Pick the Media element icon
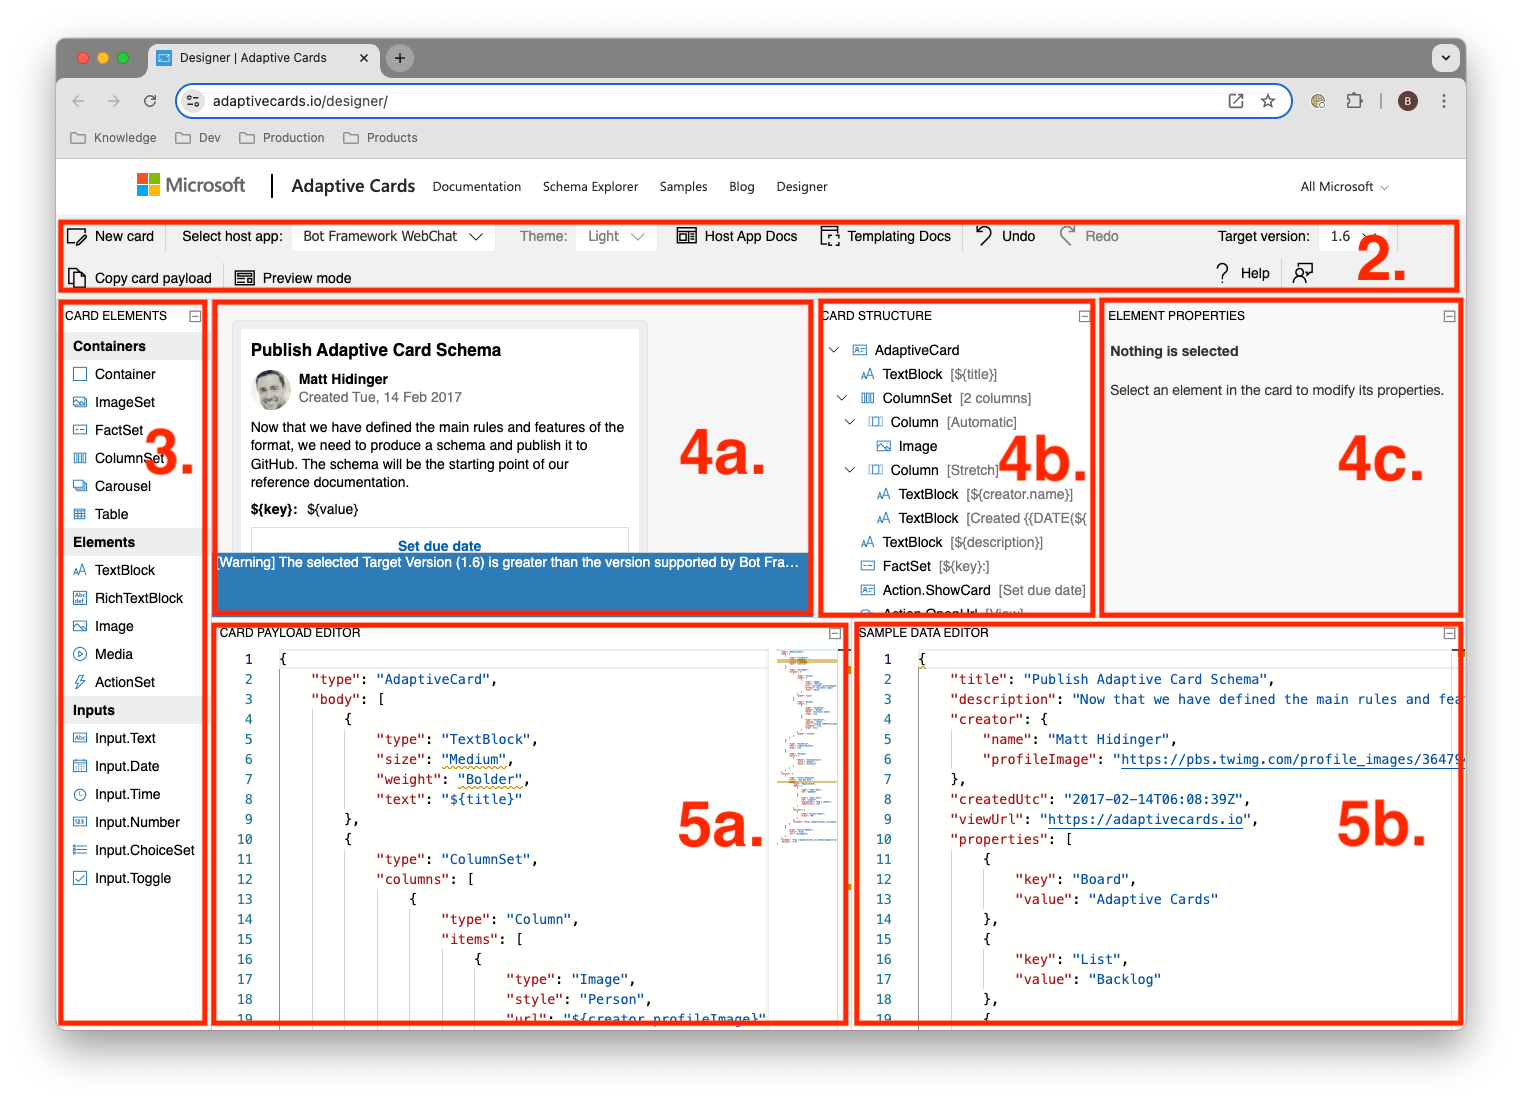Image resolution: width=1522 pixels, height=1104 pixels. (80, 654)
